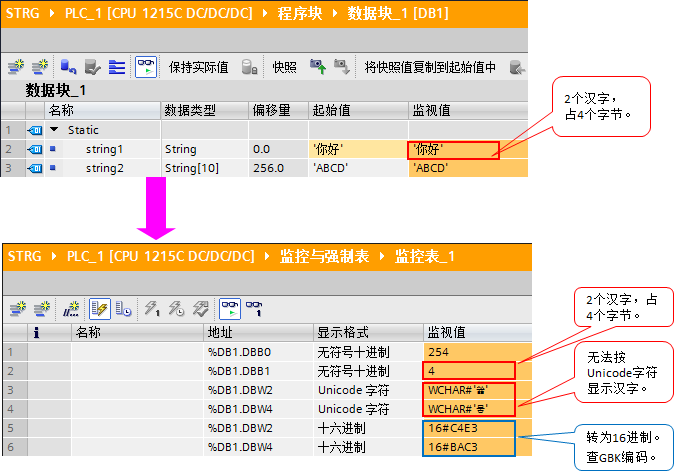675x474 pixels.
Task: Click monitor value 16#BAC3
Action: pyautogui.click(x=478, y=447)
